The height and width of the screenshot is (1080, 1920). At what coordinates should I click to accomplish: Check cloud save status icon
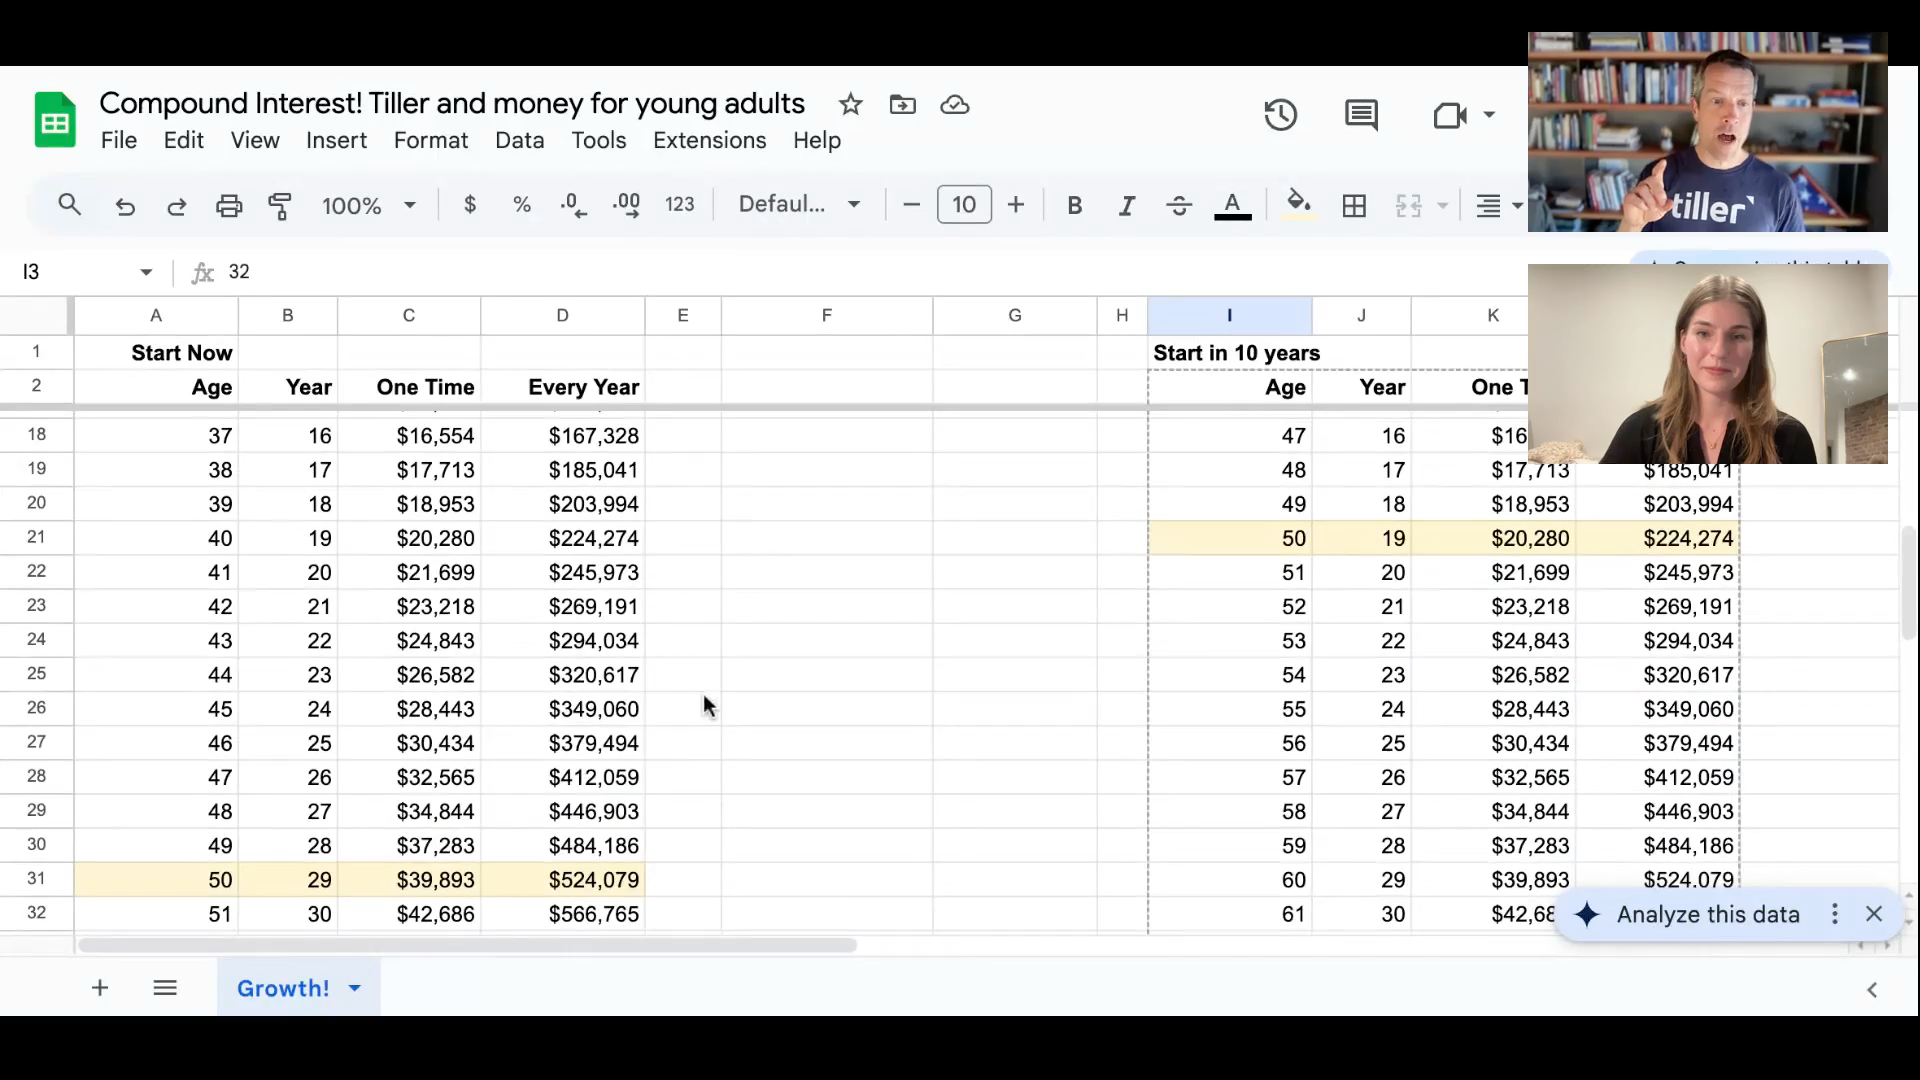click(955, 104)
